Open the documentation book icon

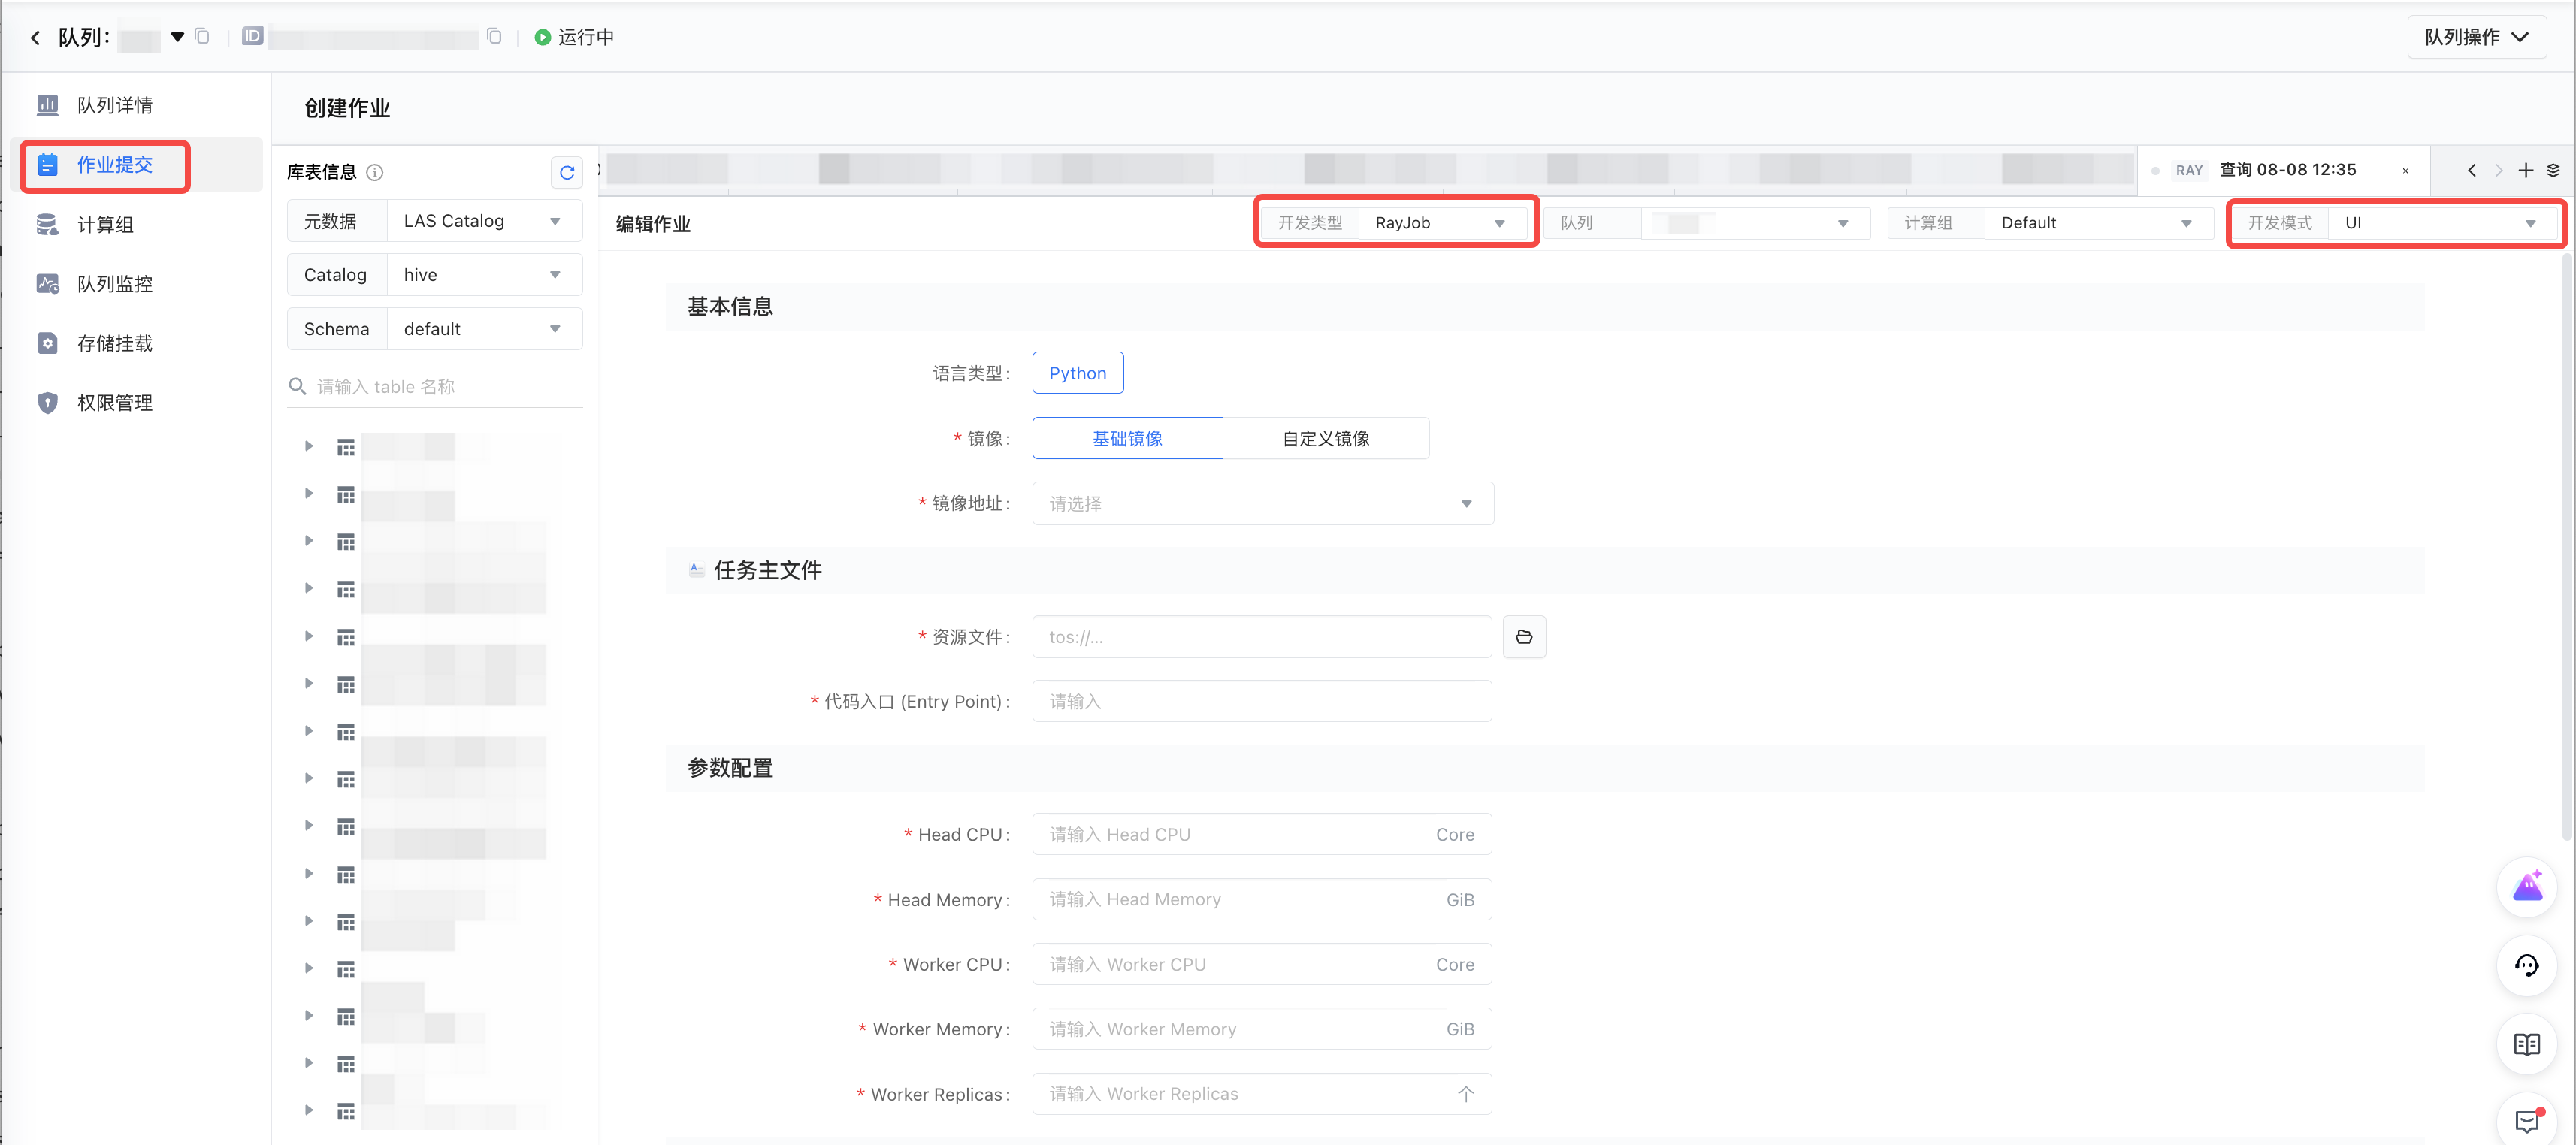2526,1044
